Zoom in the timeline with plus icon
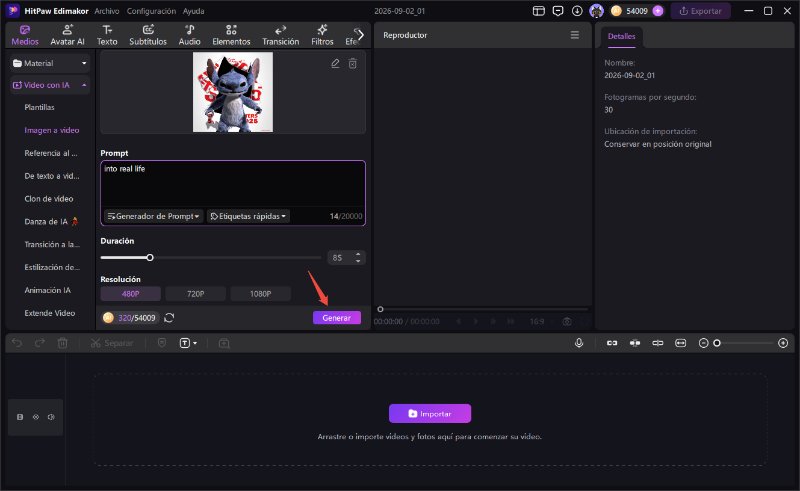Viewport: 800px width, 491px height. click(783, 343)
